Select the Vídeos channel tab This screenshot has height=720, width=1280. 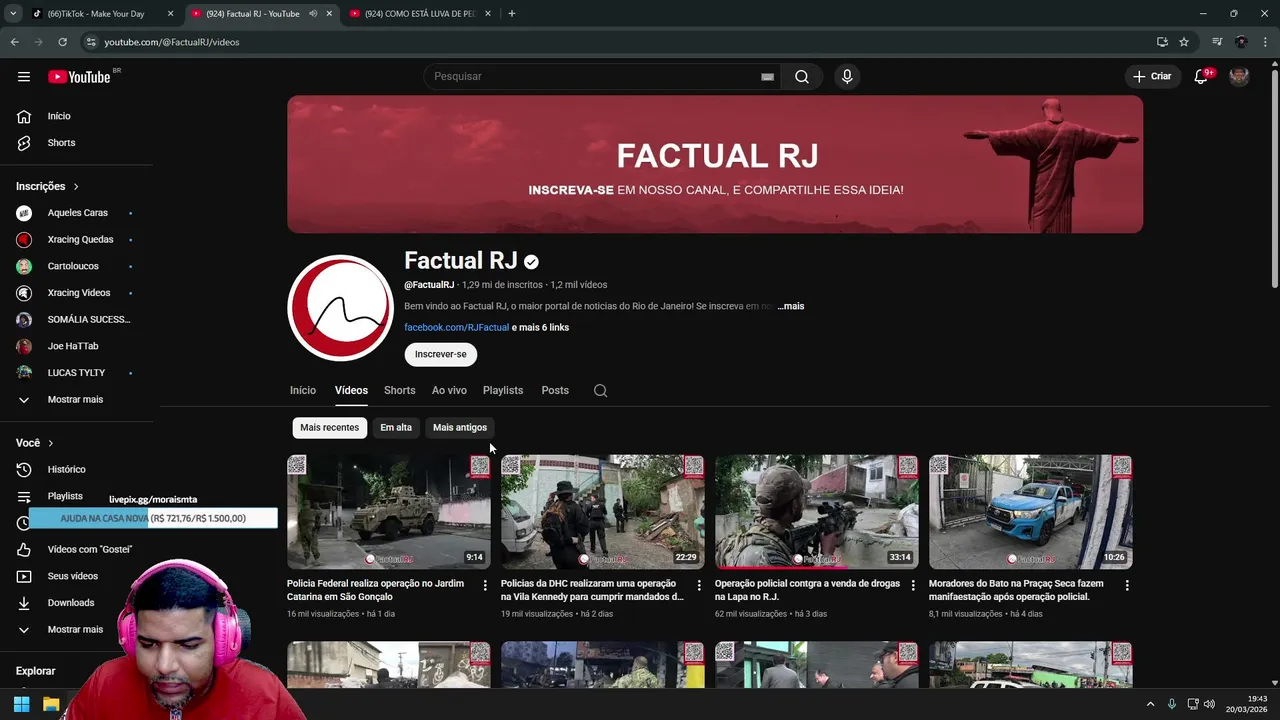coord(351,390)
